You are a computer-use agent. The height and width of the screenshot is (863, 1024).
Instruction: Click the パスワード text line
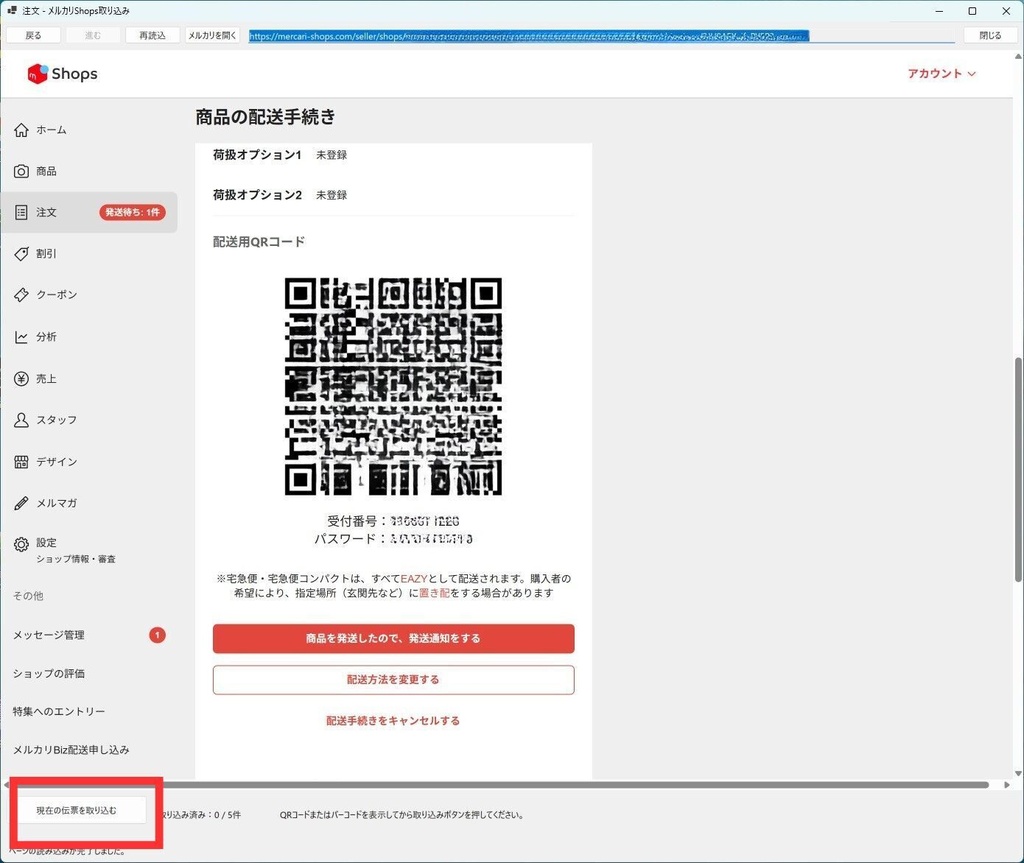coord(393,539)
